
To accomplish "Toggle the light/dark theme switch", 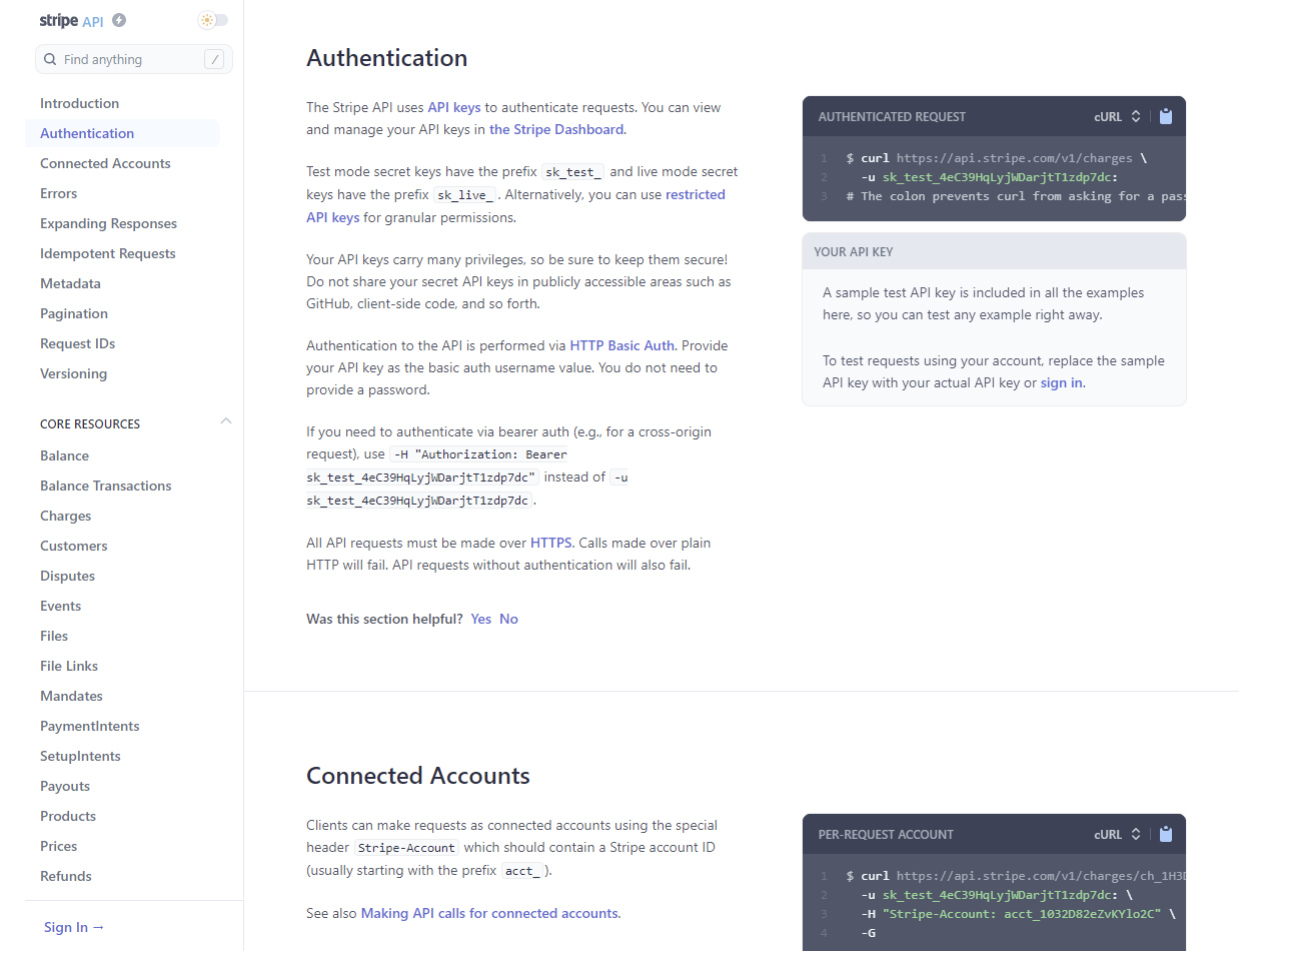I will [x=213, y=20].
